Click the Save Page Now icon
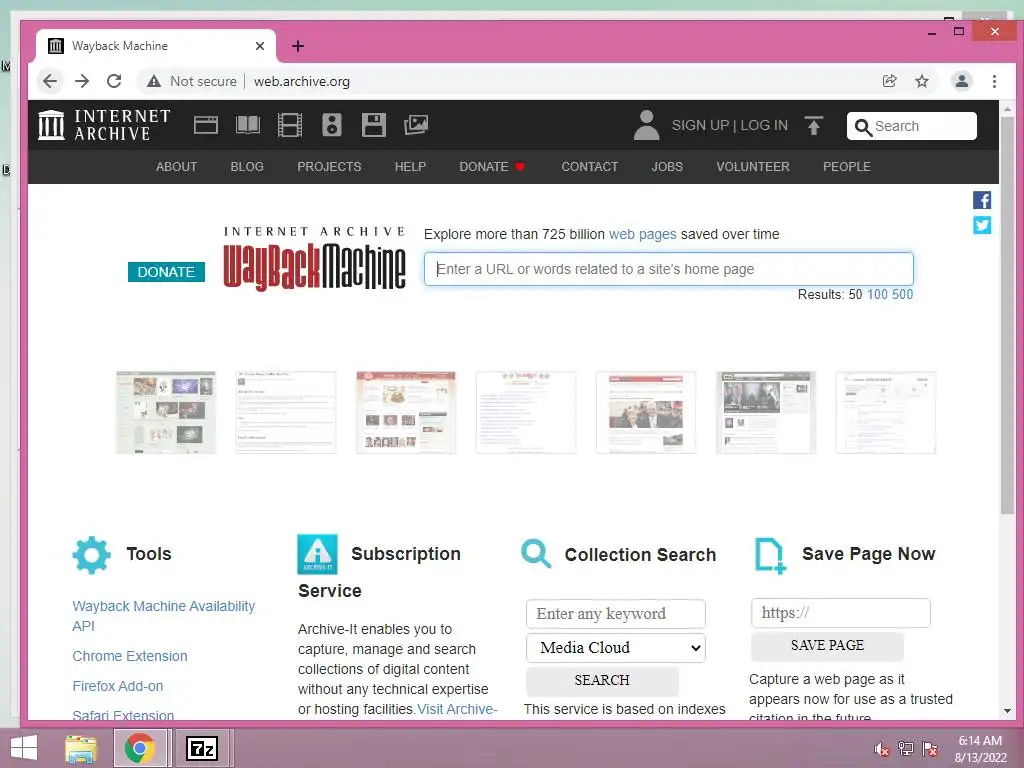 [x=770, y=556]
